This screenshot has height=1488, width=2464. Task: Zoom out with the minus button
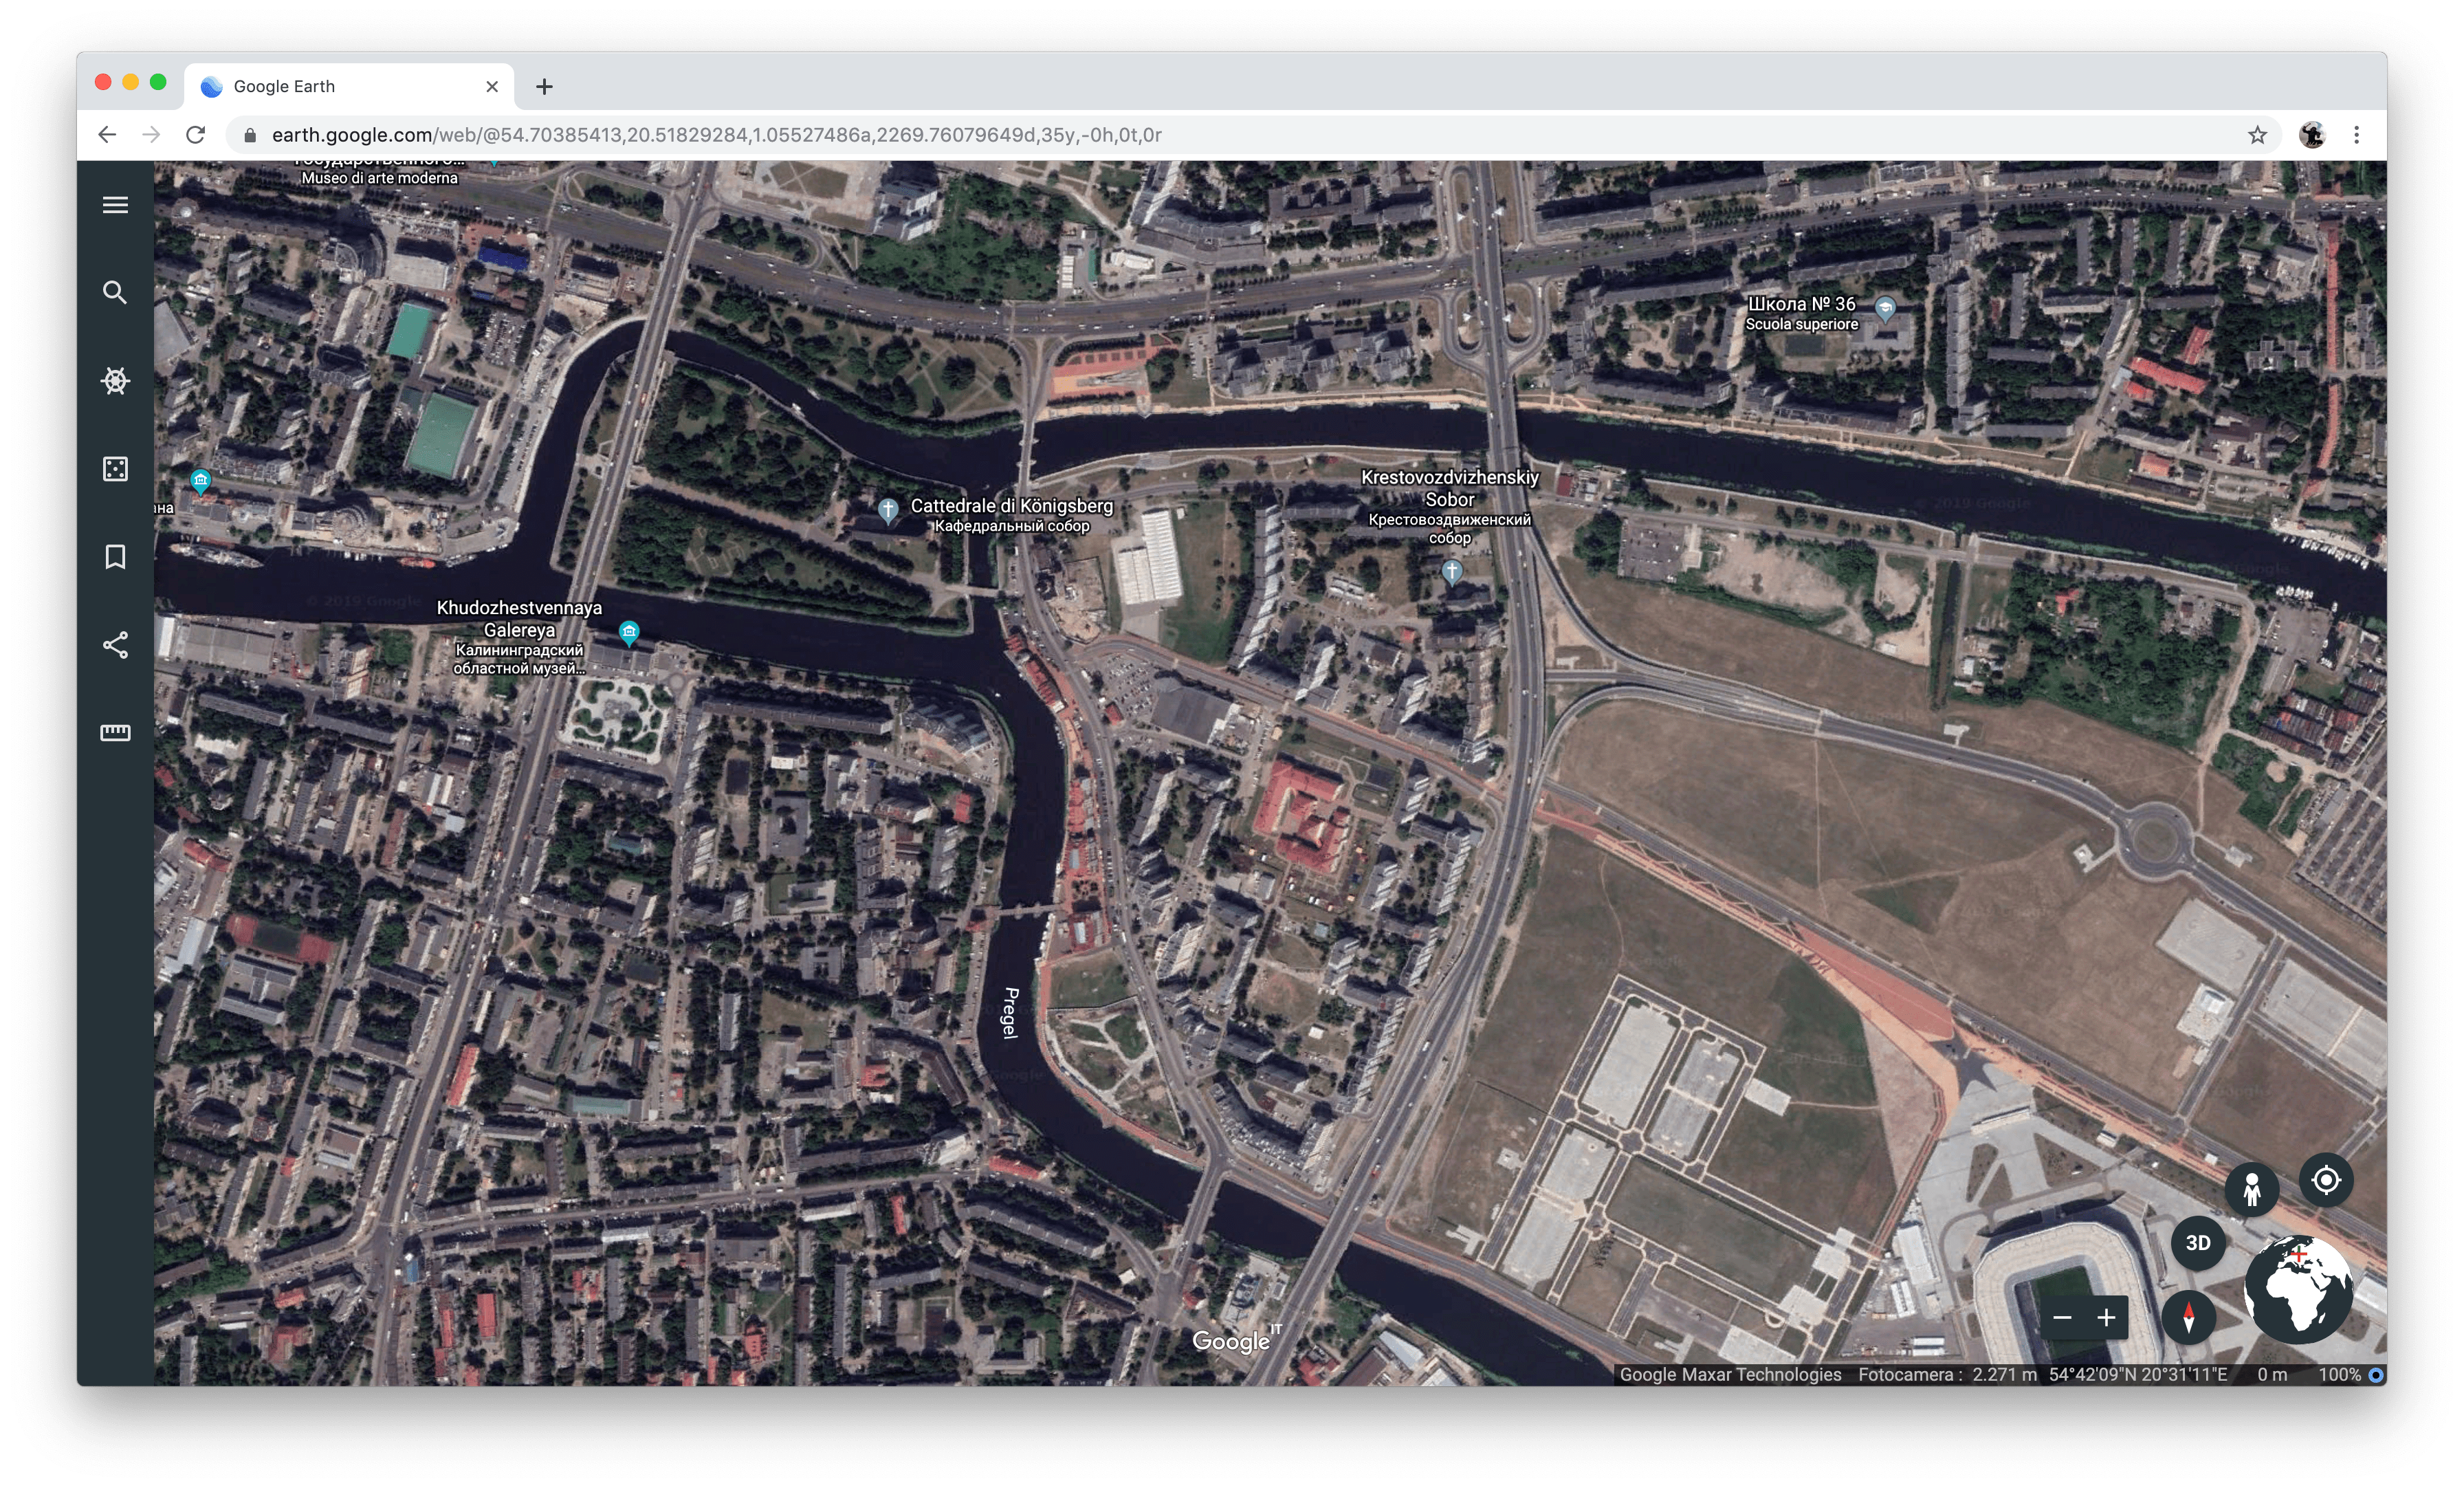2062,1318
